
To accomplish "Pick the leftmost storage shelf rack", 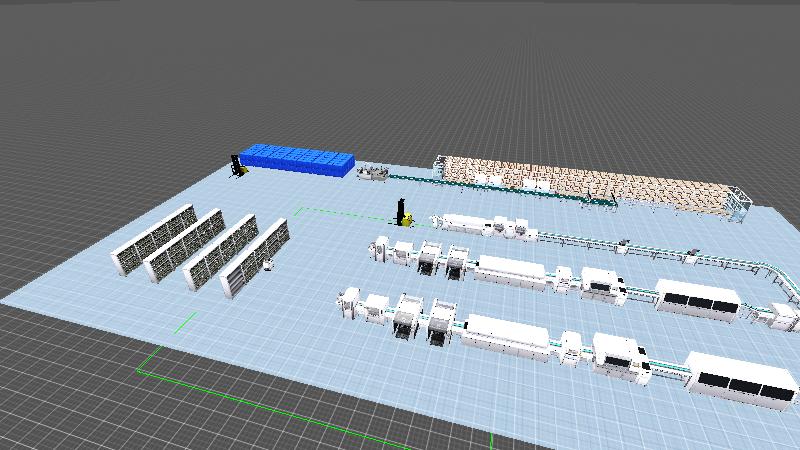I will tap(155, 239).
